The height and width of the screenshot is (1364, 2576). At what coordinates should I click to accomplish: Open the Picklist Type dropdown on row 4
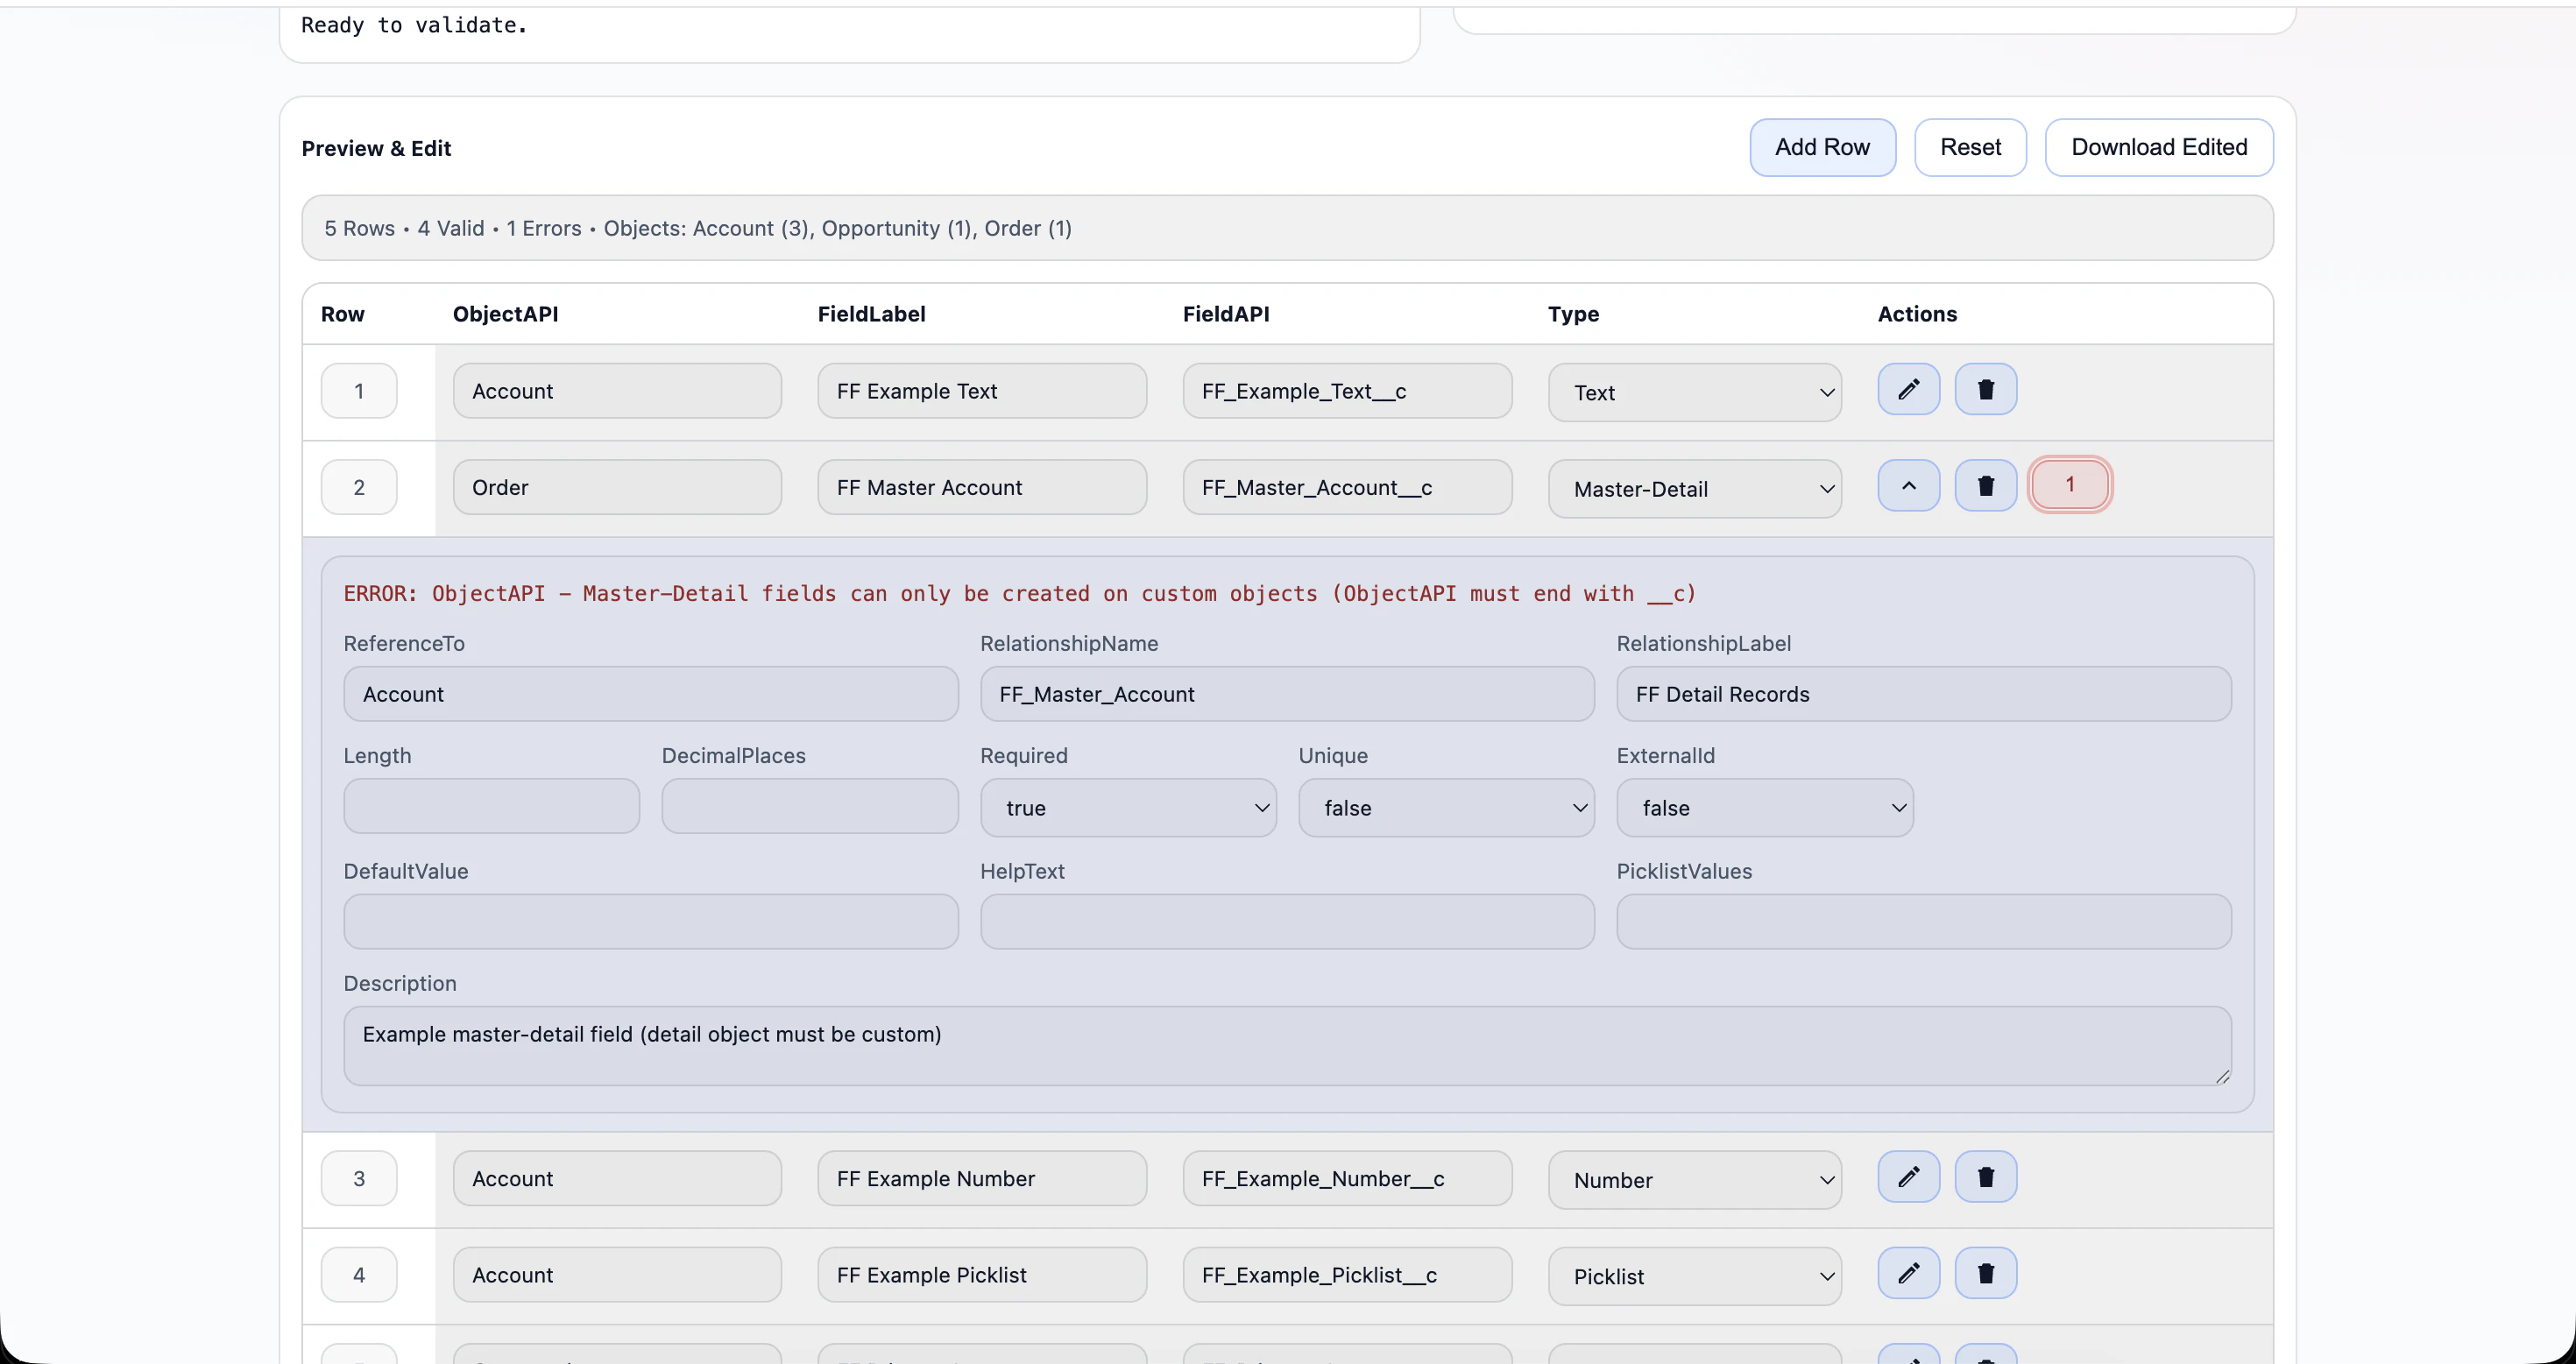click(1694, 1276)
